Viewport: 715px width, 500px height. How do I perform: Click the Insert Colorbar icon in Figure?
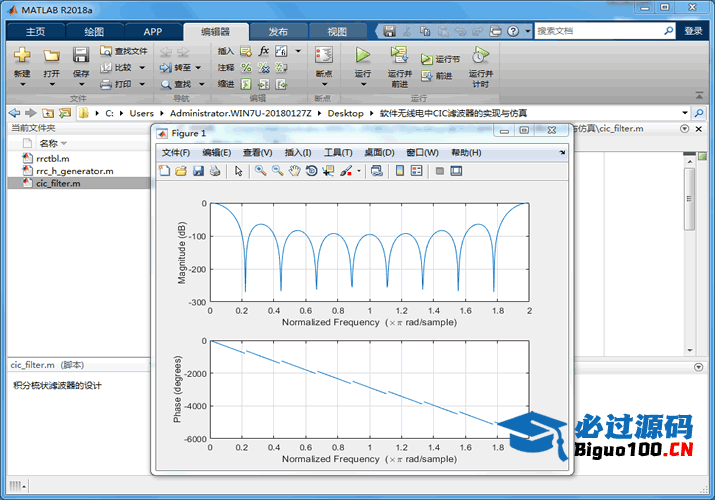[400, 171]
